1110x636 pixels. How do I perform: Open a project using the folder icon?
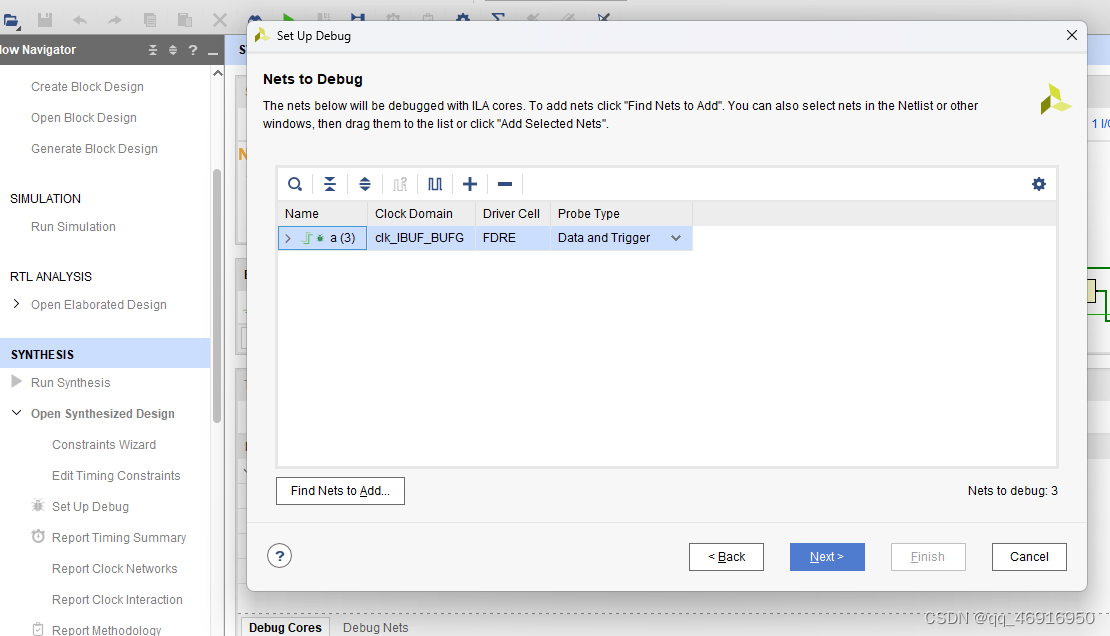11,17
